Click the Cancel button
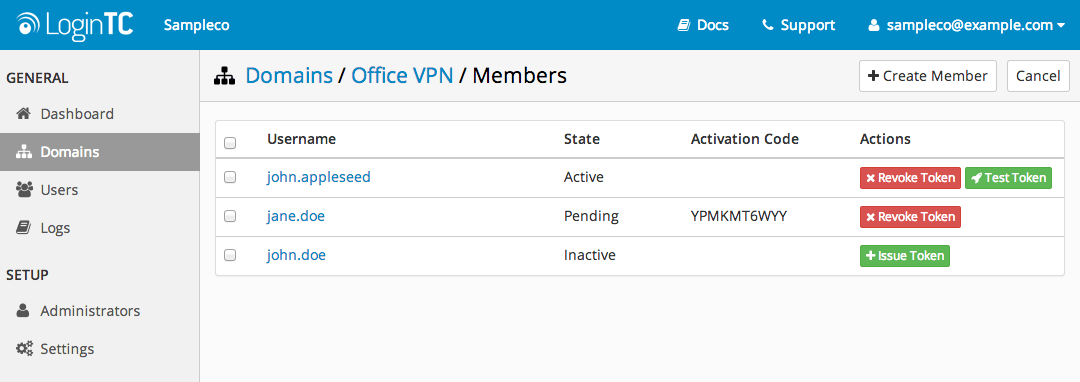This screenshot has width=1080, height=382. point(1038,76)
